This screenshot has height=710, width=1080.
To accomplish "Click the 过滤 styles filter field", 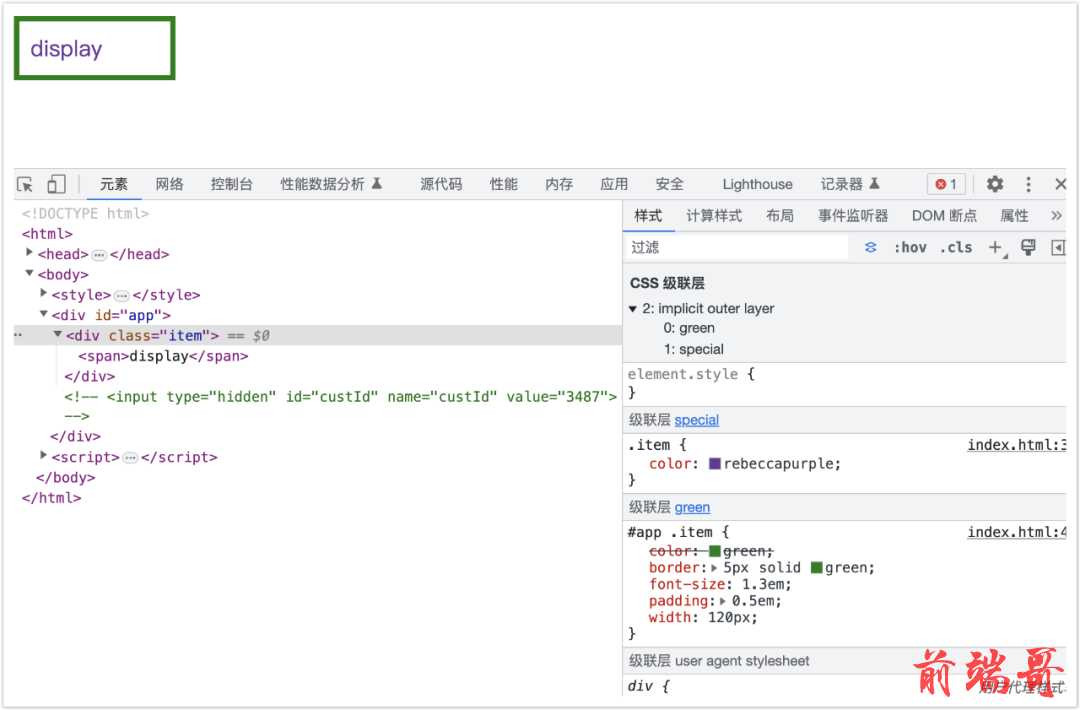I will (737, 247).
